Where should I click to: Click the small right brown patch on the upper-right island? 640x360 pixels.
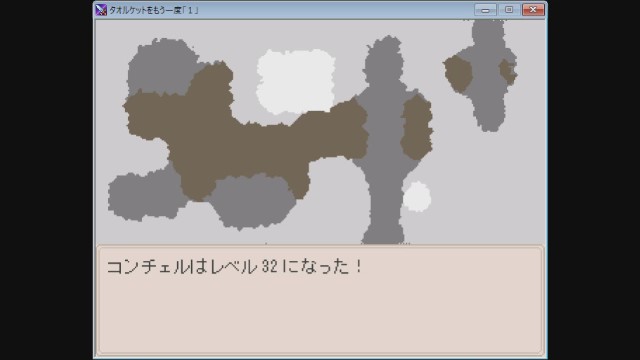point(508,71)
